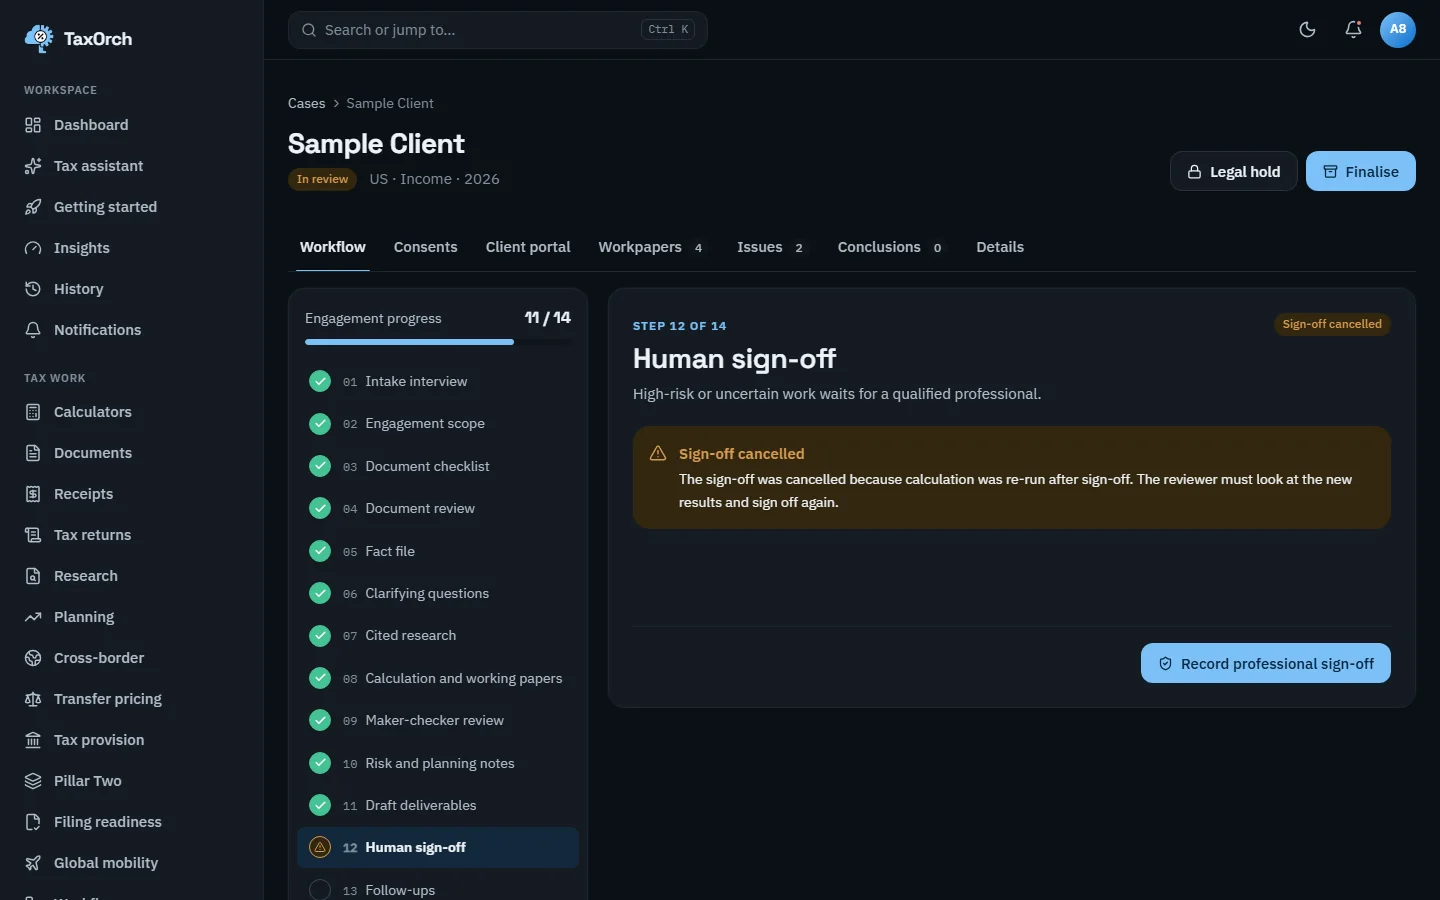
Task: Click the engagement progress bar
Action: coord(438,342)
